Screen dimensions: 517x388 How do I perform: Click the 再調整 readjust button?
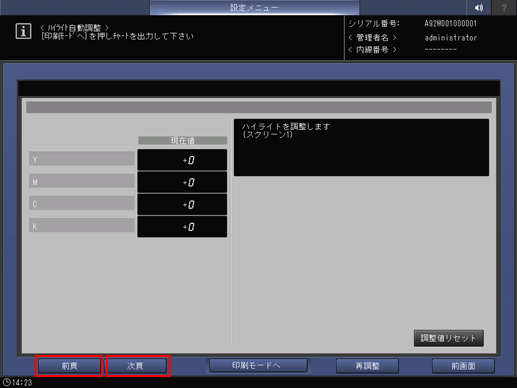pyautogui.click(x=367, y=366)
